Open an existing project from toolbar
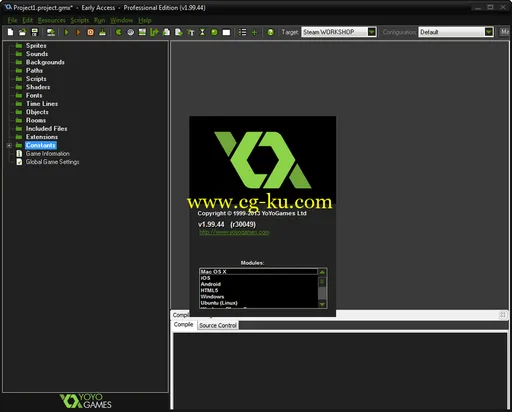512x412 pixels. [x=22, y=32]
